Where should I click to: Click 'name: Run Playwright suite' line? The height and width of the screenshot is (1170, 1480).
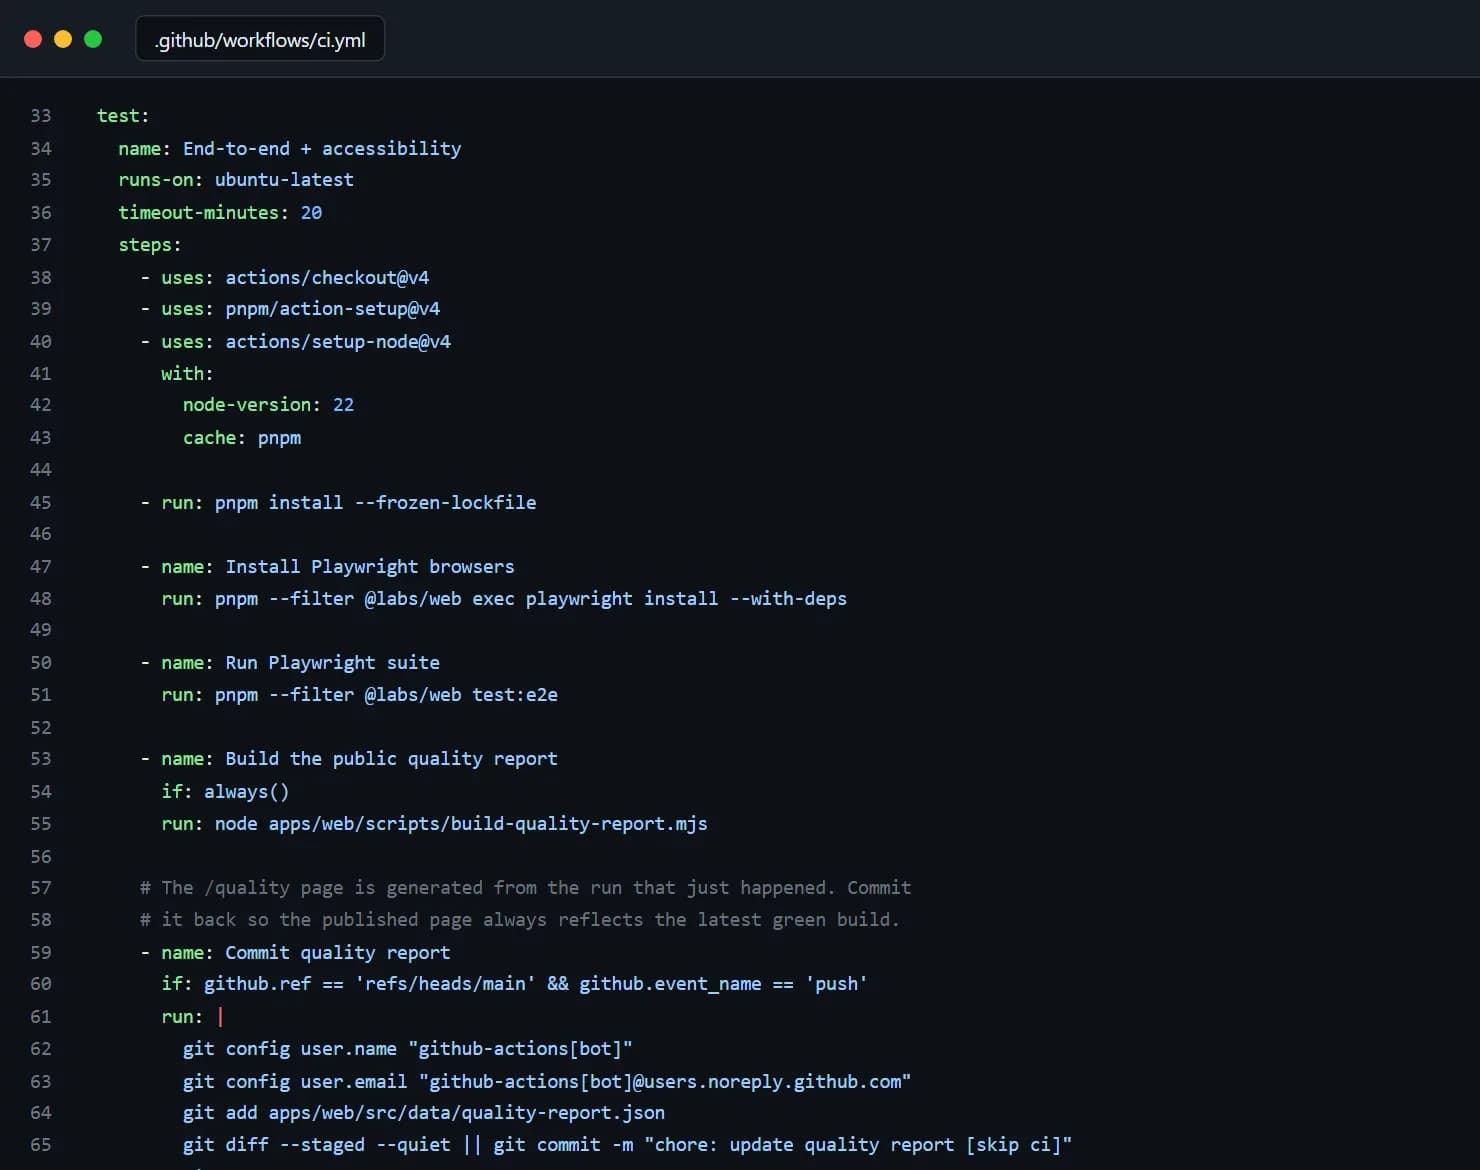(x=300, y=662)
